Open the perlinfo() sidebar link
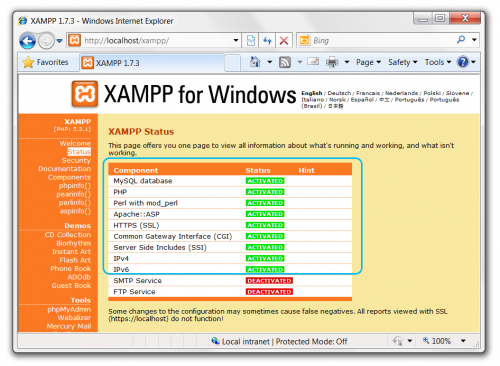The image size is (500, 366). coord(75,203)
